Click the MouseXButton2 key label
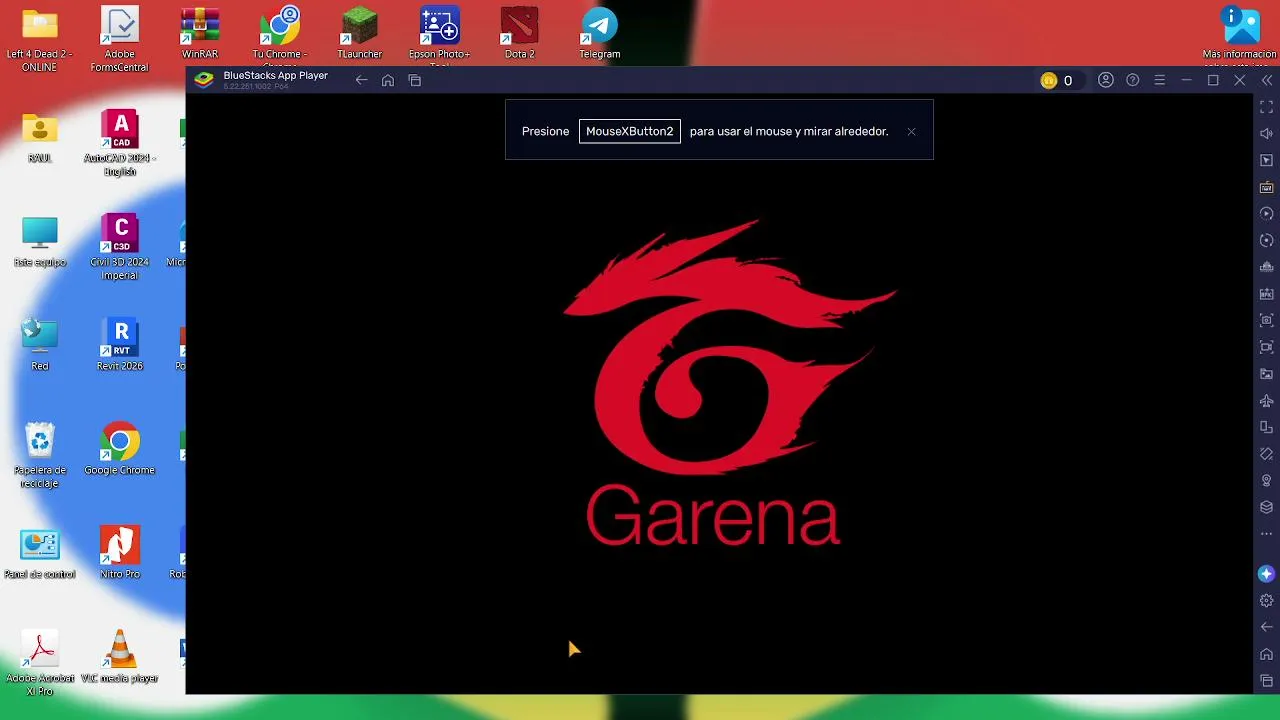The height and width of the screenshot is (720, 1280). click(630, 131)
